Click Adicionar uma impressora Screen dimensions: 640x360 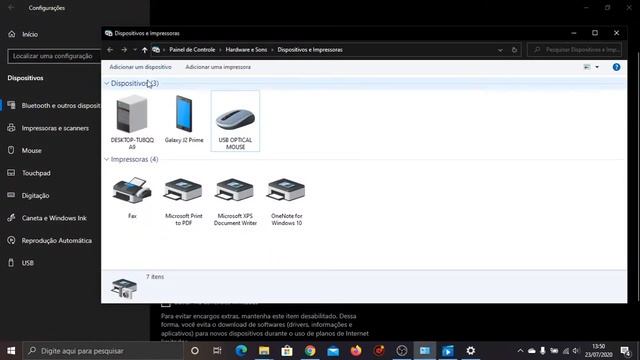click(218, 67)
